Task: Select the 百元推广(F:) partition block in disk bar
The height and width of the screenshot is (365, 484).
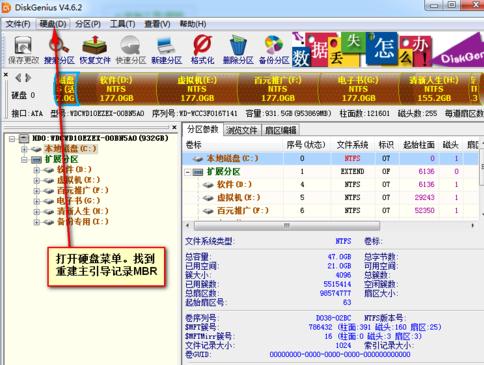Action: tap(278, 89)
